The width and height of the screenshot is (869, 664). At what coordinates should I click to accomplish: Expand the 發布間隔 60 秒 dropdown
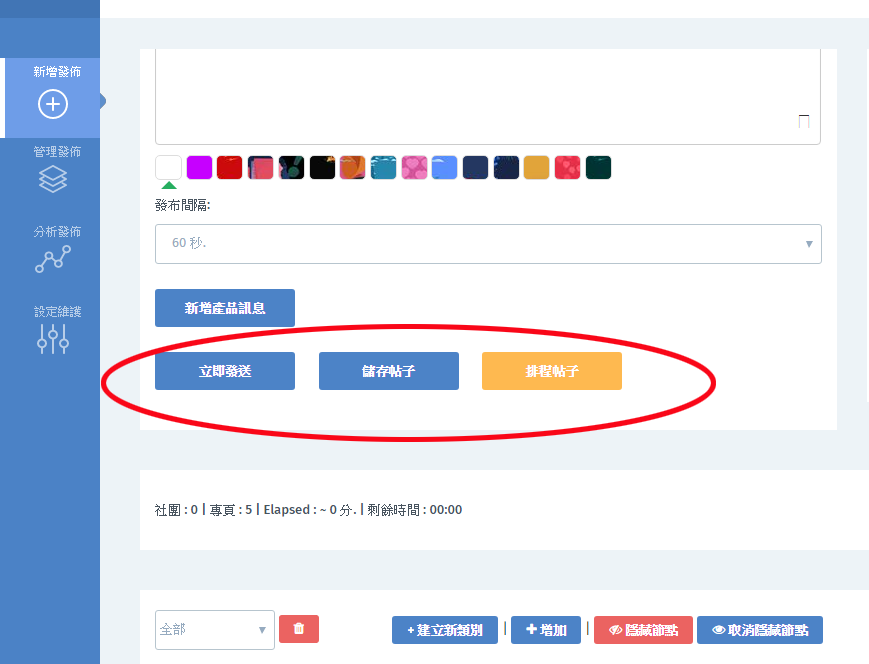pos(488,244)
